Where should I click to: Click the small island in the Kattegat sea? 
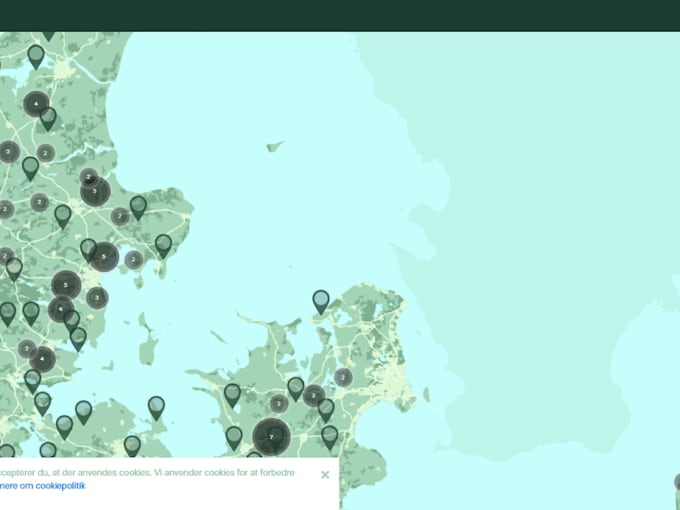click(275, 147)
